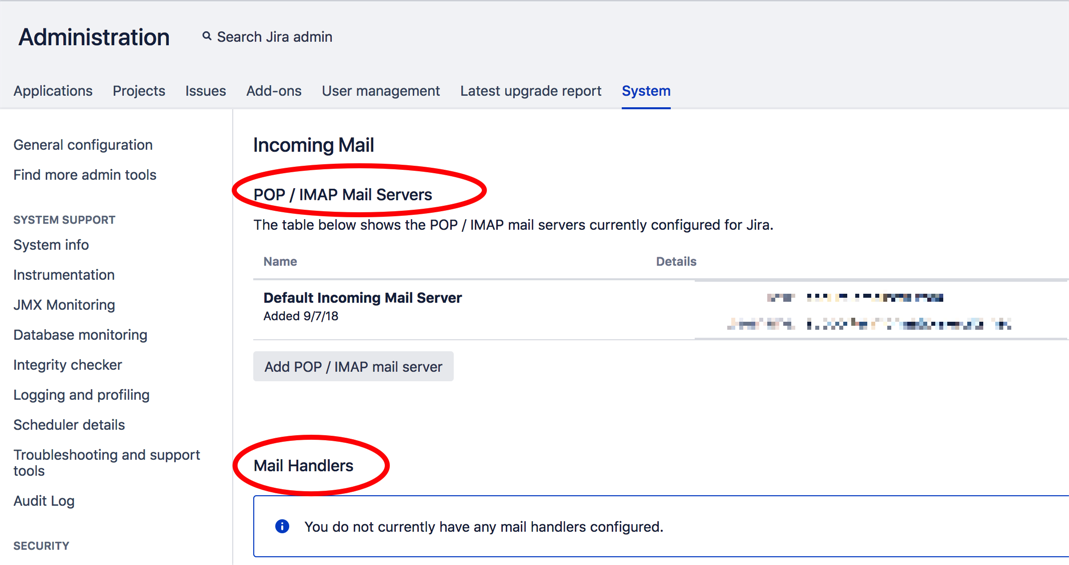Focus the Search Jira admin field

click(x=275, y=37)
